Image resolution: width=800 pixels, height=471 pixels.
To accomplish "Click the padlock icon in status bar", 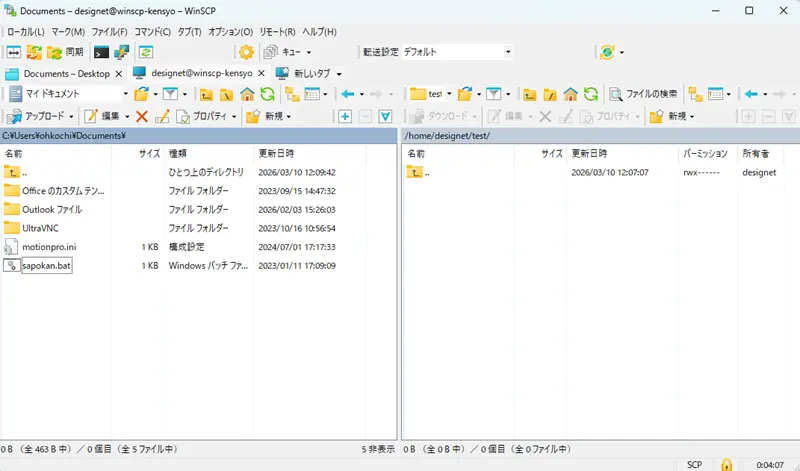I will (x=727, y=464).
